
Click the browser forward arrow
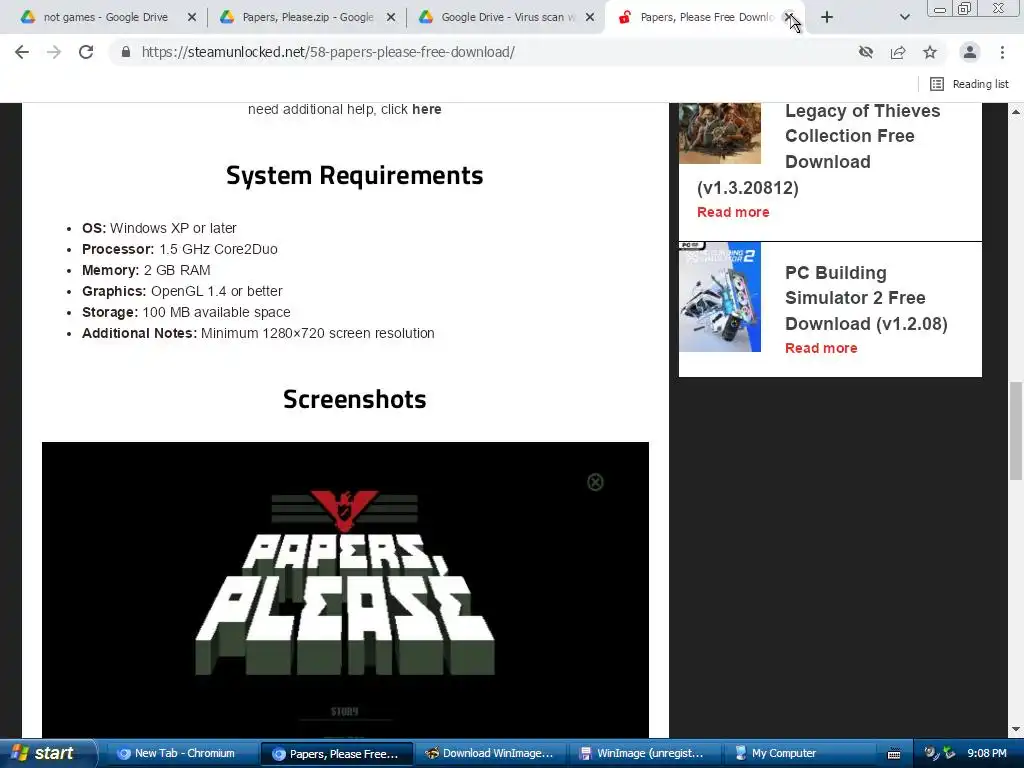pos(54,52)
